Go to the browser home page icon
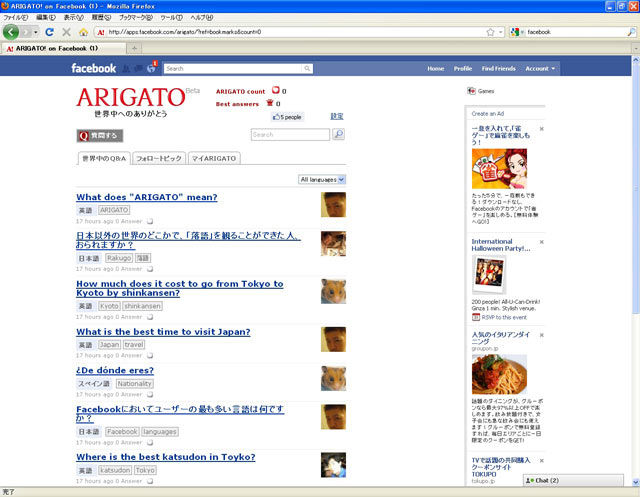640x497 pixels. (x=83, y=32)
